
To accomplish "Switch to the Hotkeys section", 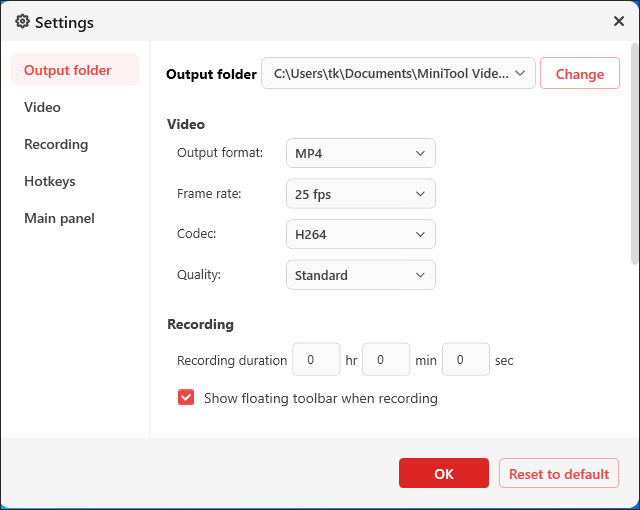I will coord(50,181).
